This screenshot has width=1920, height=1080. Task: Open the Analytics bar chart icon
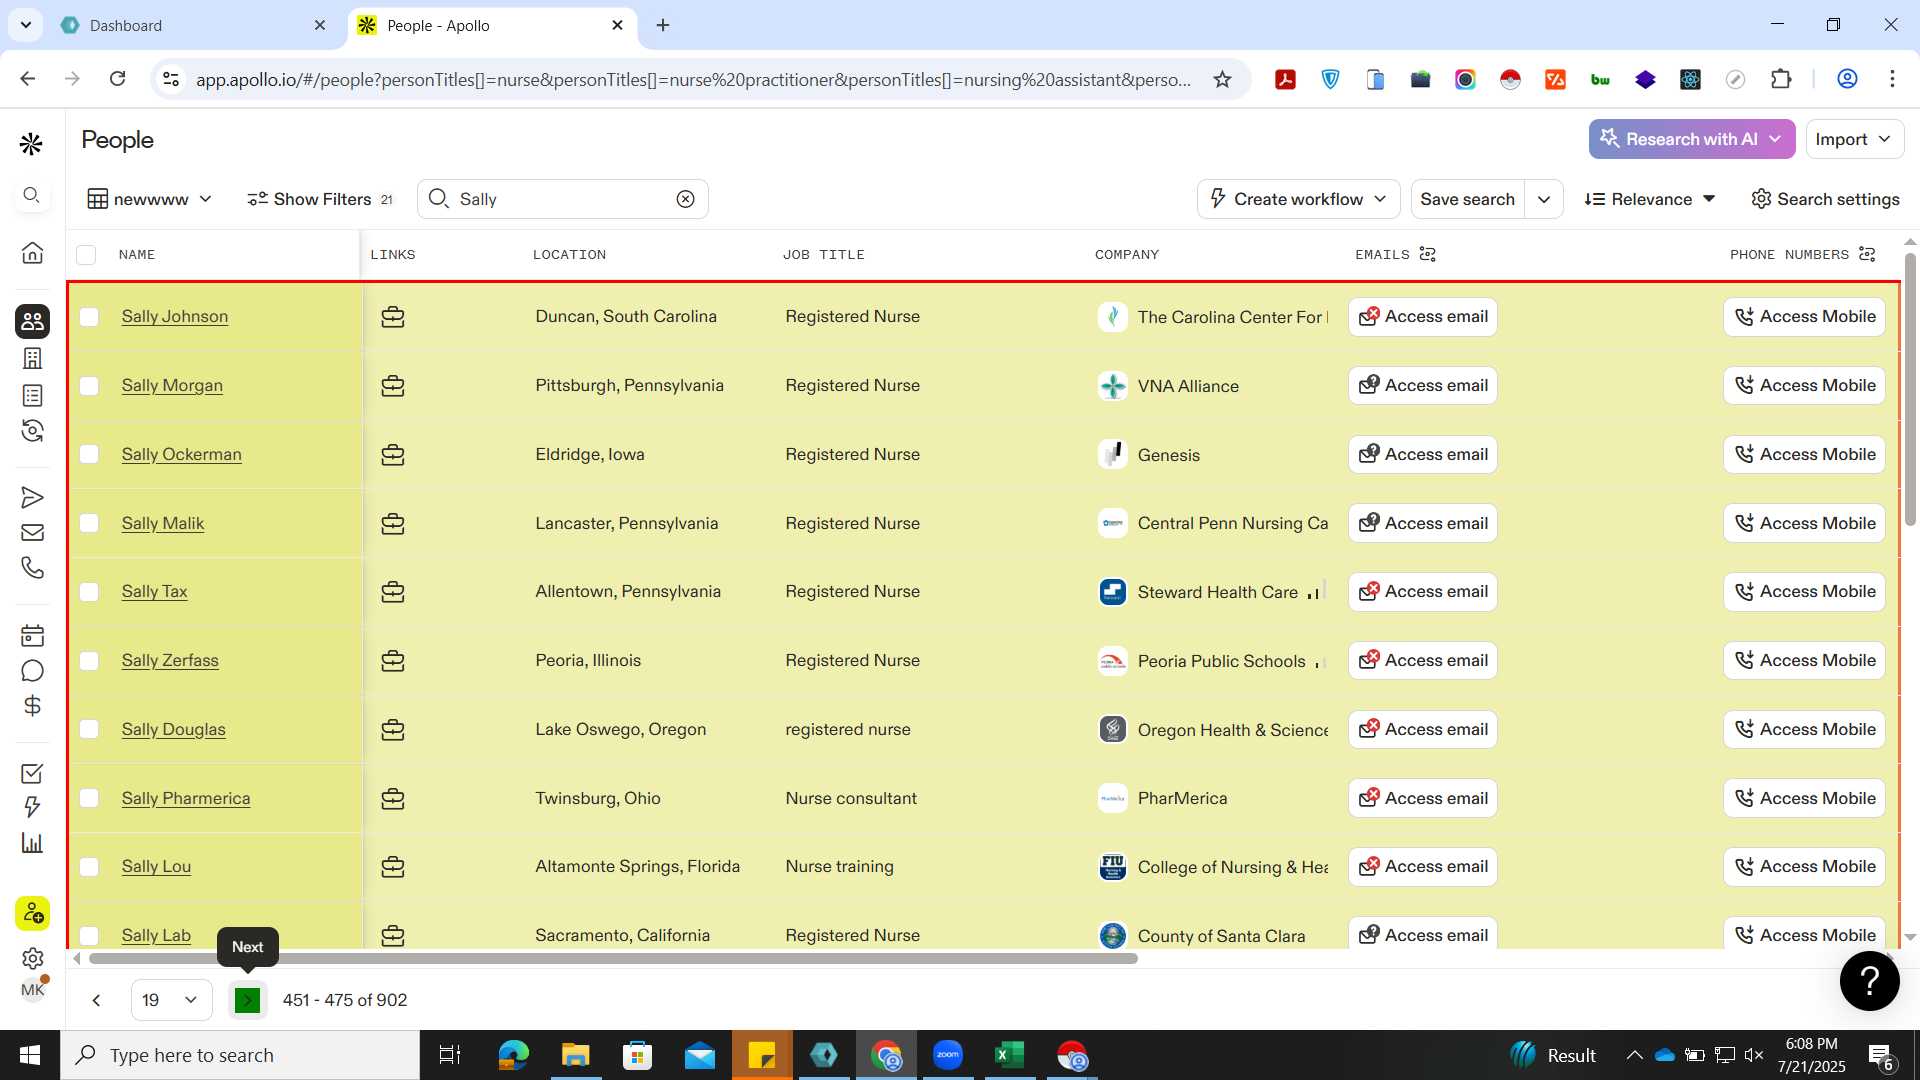coord(32,843)
